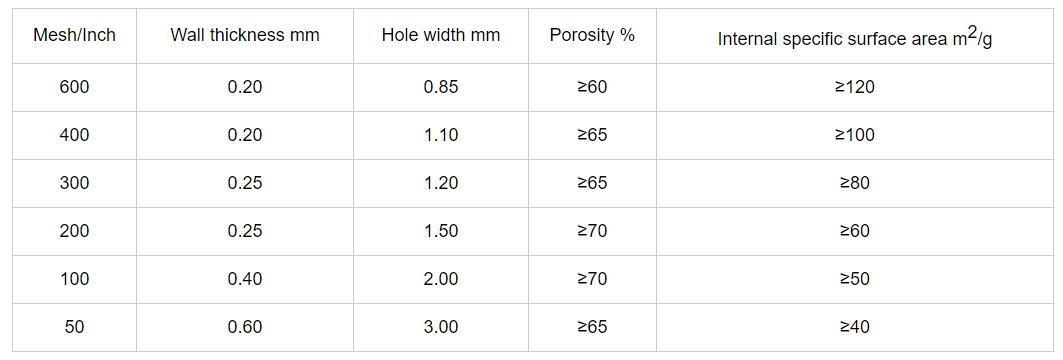Image resolution: width=1063 pixels, height=360 pixels.
Task: Click surface area value ≥120
Action: [x=855, y=87]
